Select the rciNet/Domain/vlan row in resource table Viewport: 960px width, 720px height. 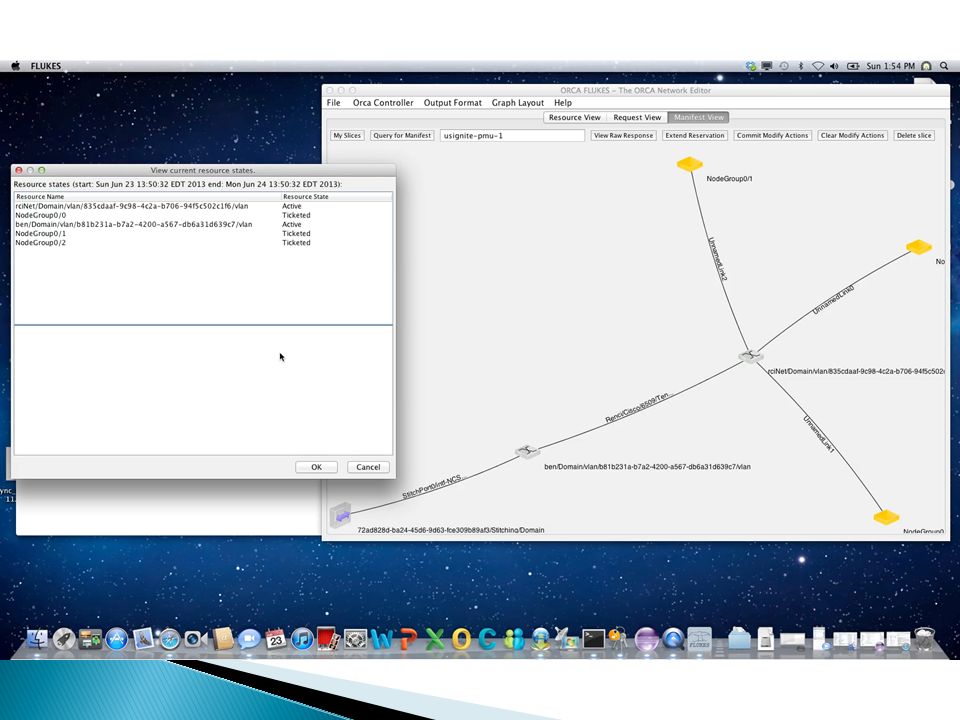[x=203, y=206]
